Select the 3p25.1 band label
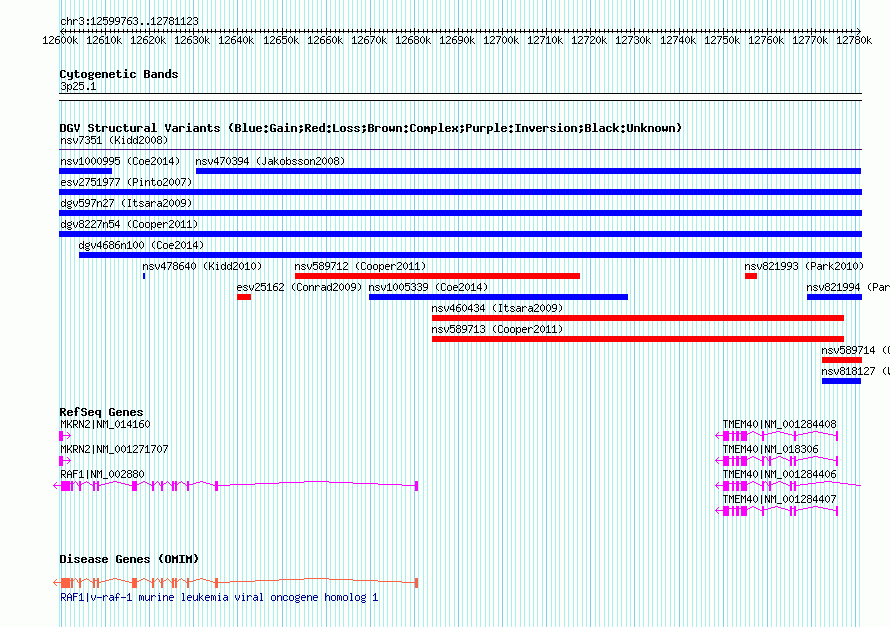The width and height of the screenshot is (890, 627). click(78, 86)
